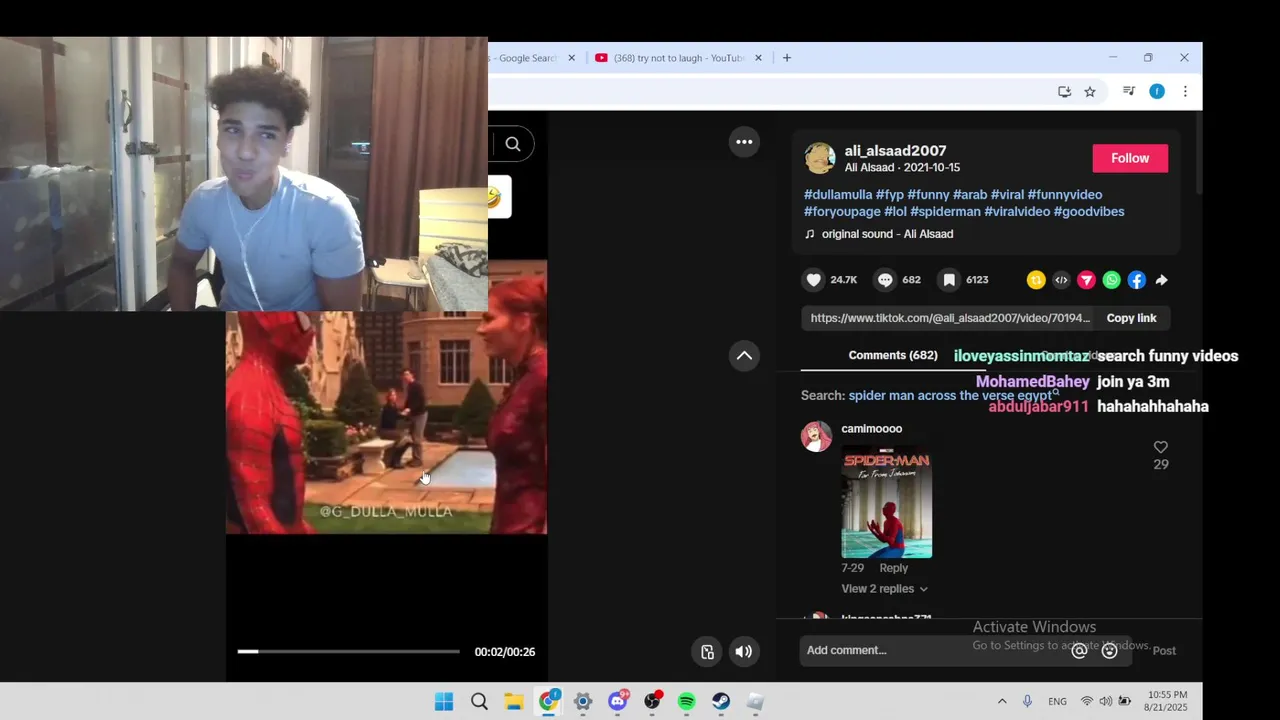Open emoji picker in comment box
The image size is (1280, 720).
pyautogui.click(x=1109, y=651)
